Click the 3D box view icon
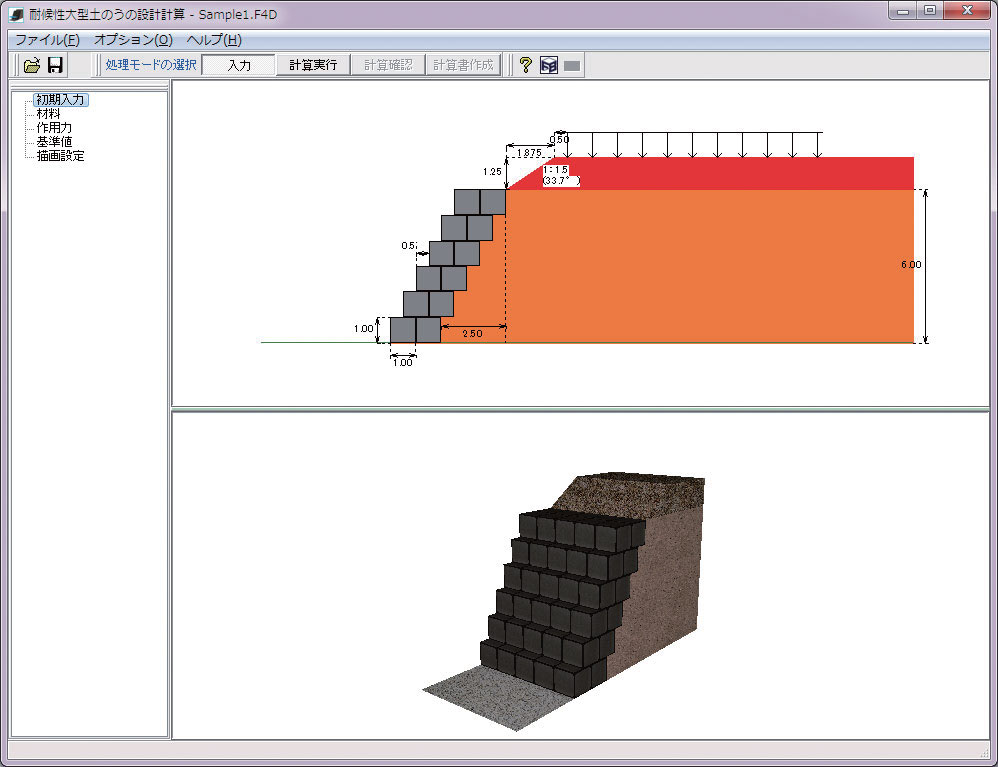Image resolution: width=998 pixels, height=767 pixels. [x=548, y=65]
